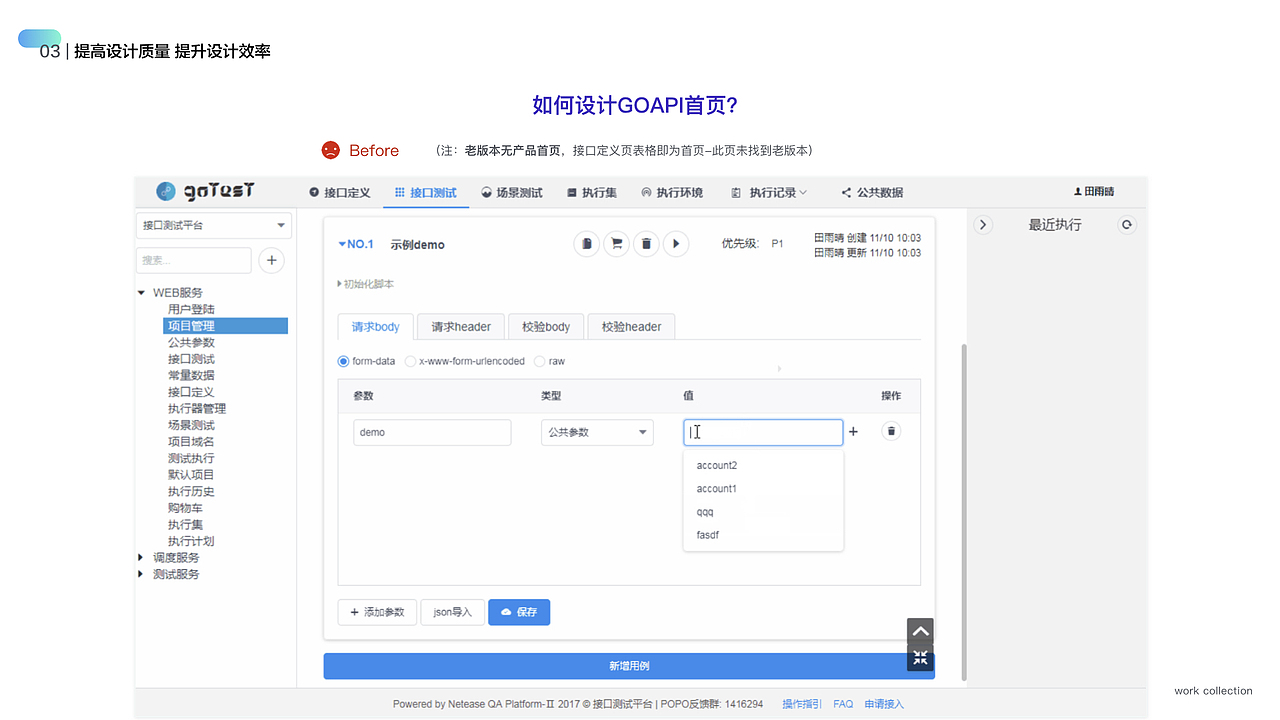Screen dimensions: 1280x720
Task: Delete the demo parameter row
Action: click(x=892, y=431)
